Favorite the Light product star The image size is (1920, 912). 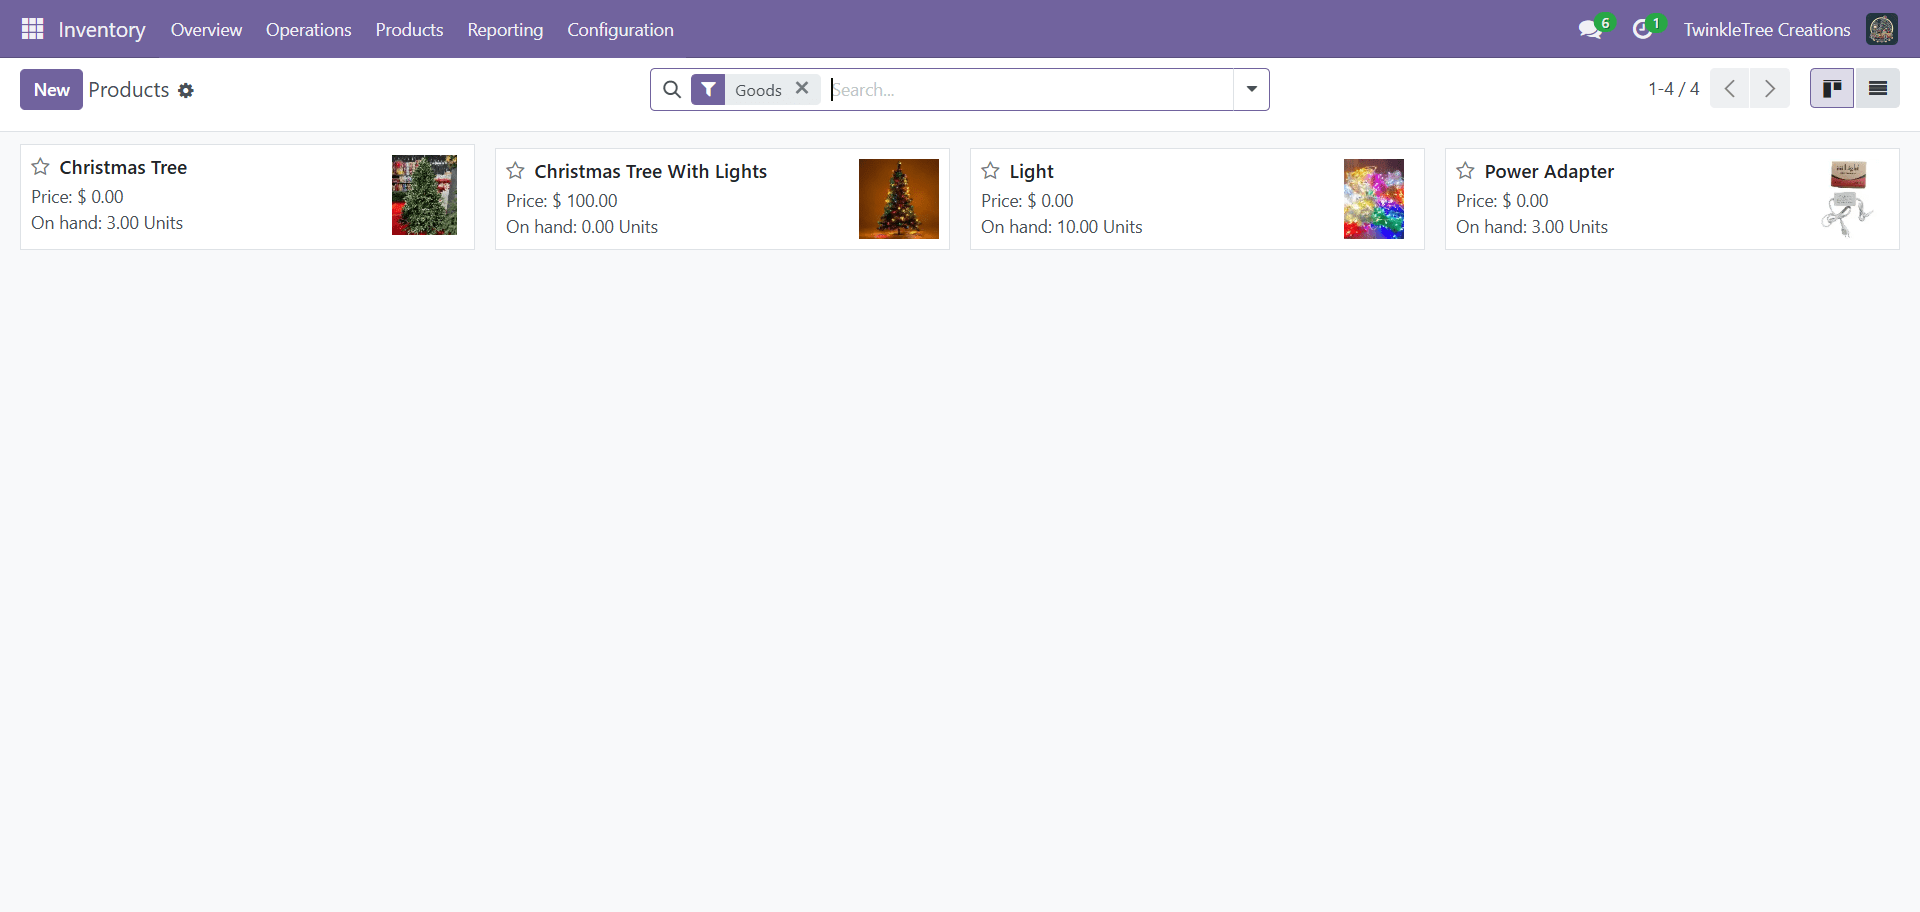pyautogui.click(x=991, y=171)
